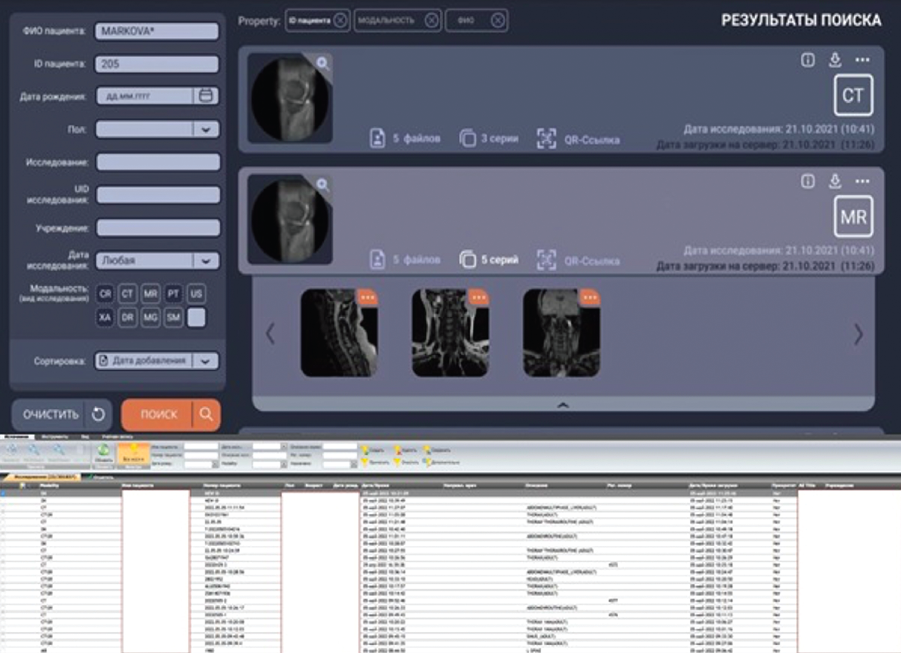Toggle the XA modality filter
The image size is (901, 653).
[x=105, y=317]
